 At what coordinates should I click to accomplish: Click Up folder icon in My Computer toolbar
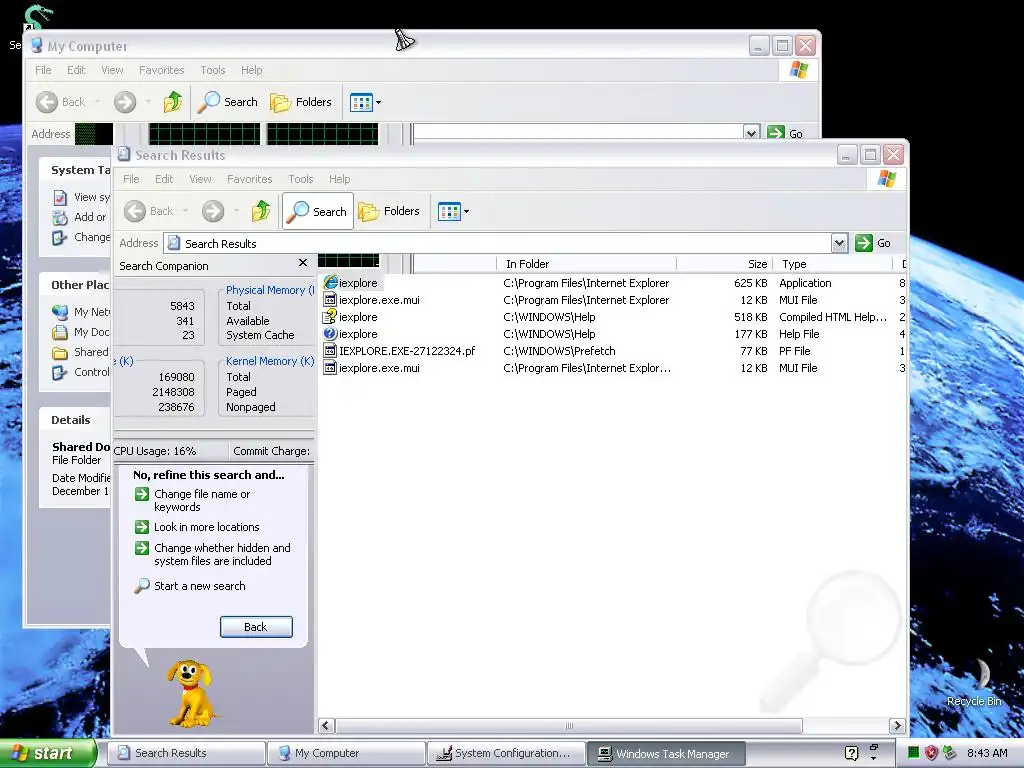point(173,101)
